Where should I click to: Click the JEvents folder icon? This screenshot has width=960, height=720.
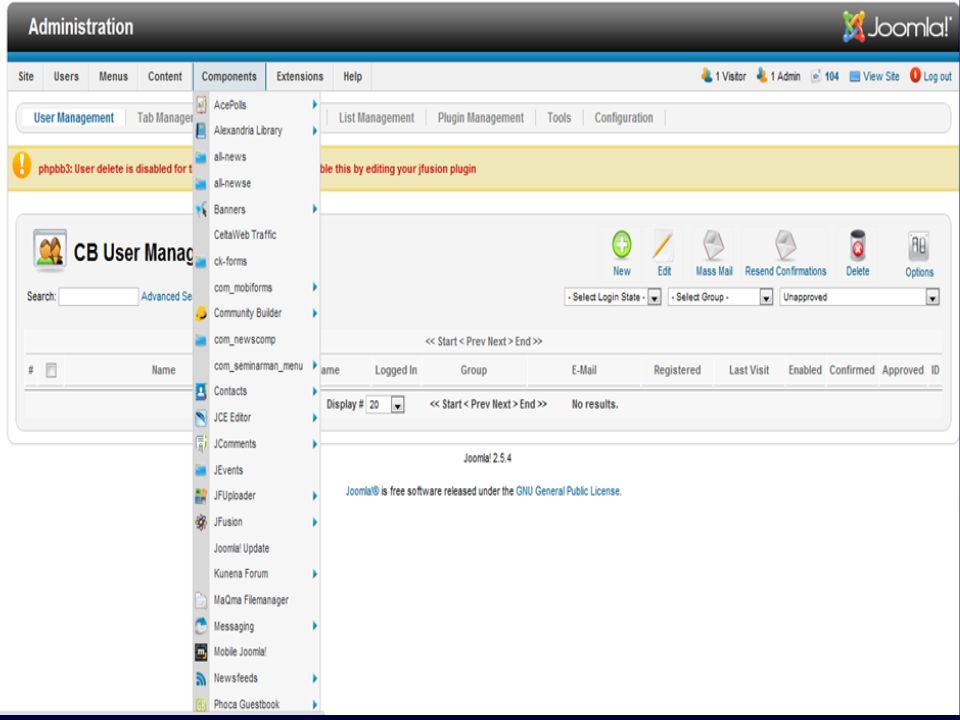[201, 470]
